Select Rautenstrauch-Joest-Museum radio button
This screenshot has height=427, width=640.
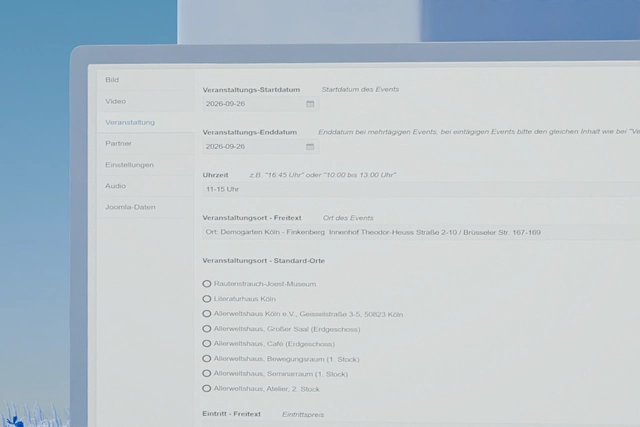pyautogui.click(x=207, y=284)
